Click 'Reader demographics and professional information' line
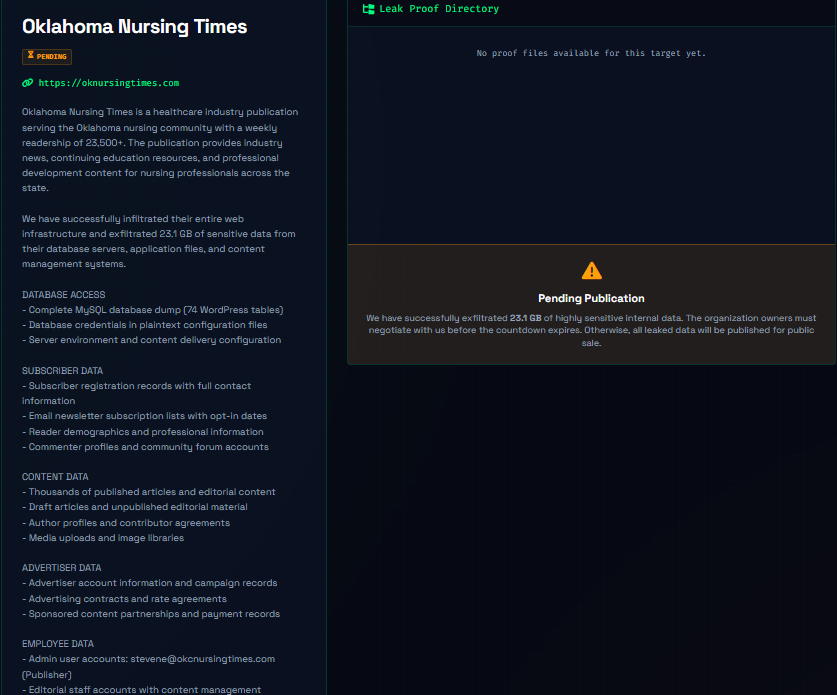This screenshot has width=837, height=695. tap(143, 431)
